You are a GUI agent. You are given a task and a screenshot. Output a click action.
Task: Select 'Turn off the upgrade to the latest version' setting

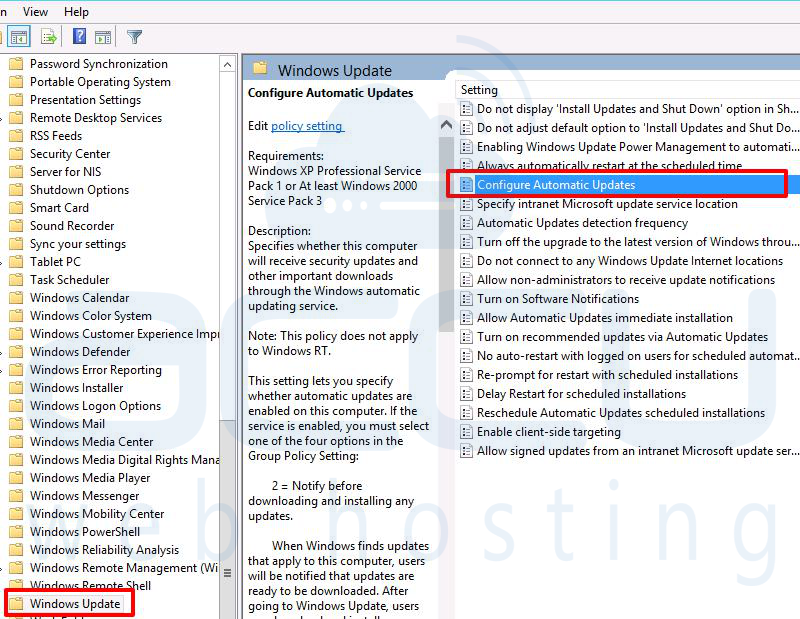[637, 242]
